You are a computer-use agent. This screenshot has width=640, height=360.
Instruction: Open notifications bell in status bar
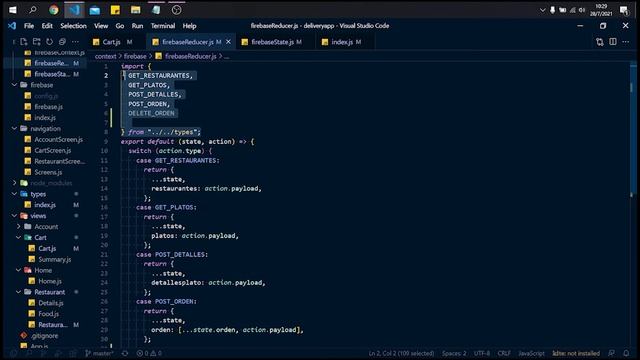[x=626, y=353]
